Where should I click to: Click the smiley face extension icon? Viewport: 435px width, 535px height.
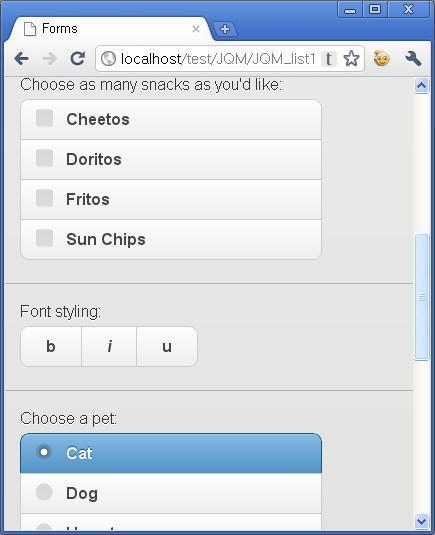381,58
